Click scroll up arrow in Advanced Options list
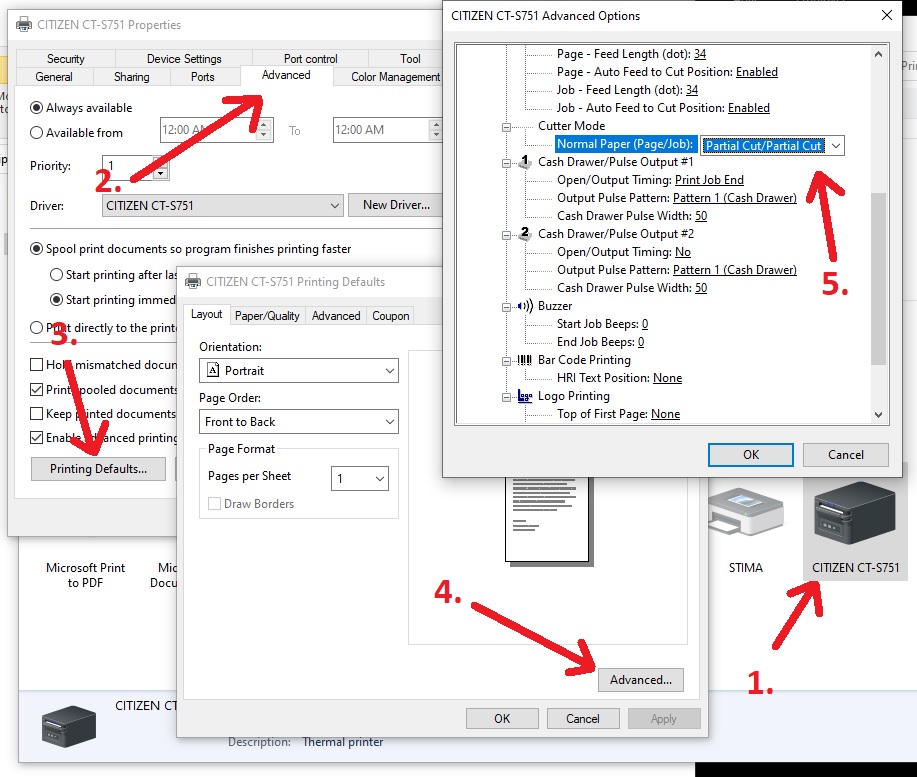 [x=878, y=54]
